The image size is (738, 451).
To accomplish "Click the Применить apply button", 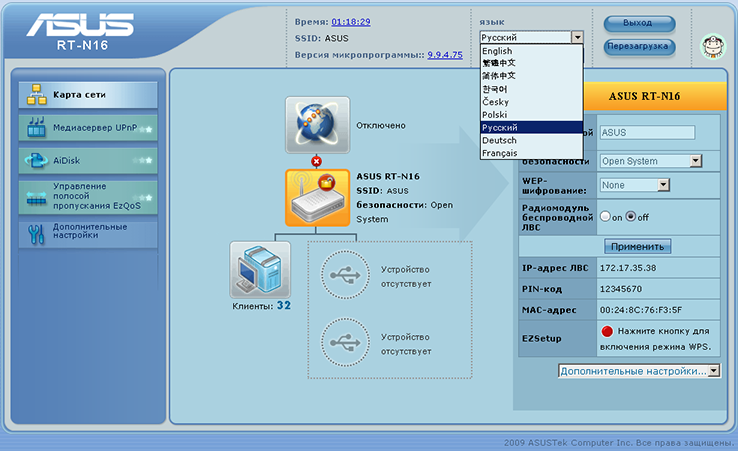I will pyautogui.click(x=637, y=246).
